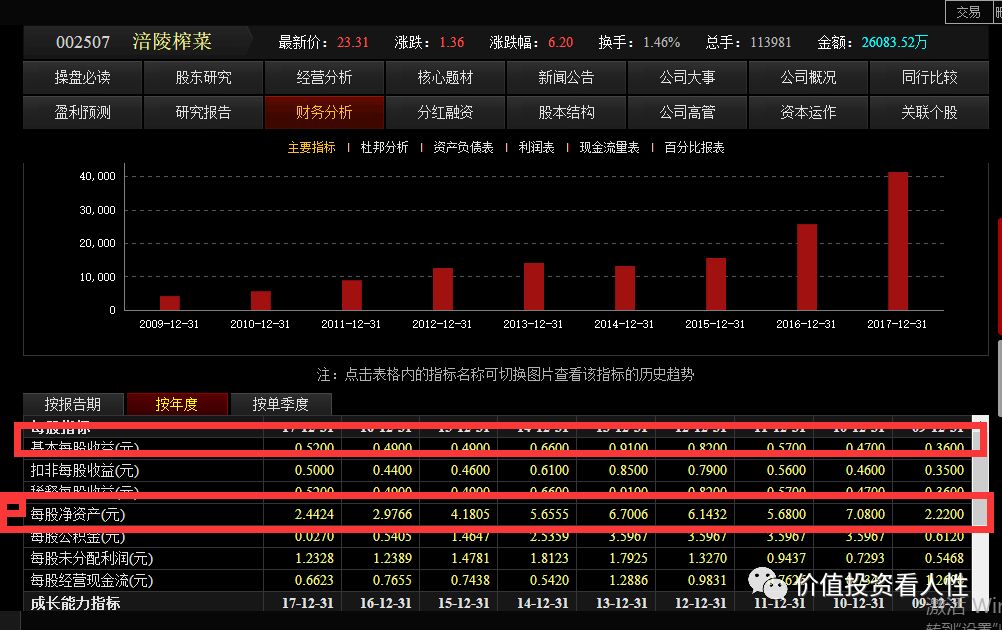Open the 股东研究 section
Image resolution: width=1002 pixels, height=630 pixels.
(203, 77)
